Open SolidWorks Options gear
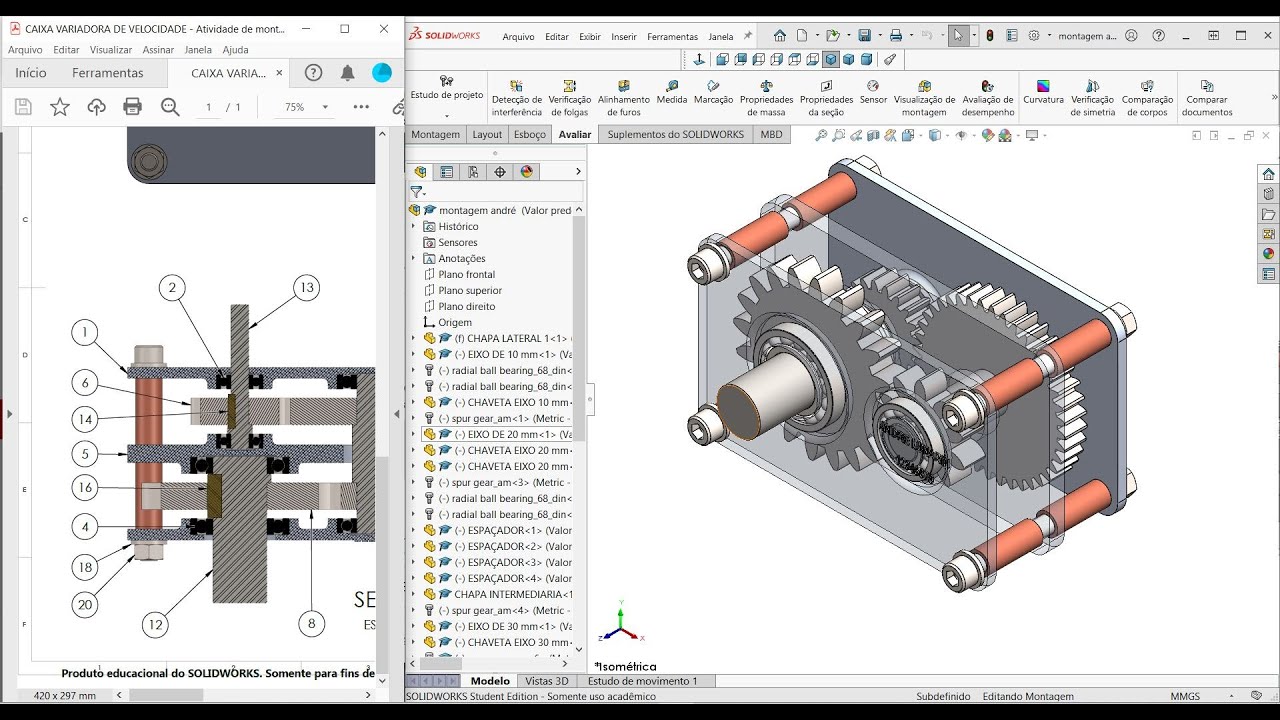This screenshot has height=720, width=1280. click(x=1034, y=36)
